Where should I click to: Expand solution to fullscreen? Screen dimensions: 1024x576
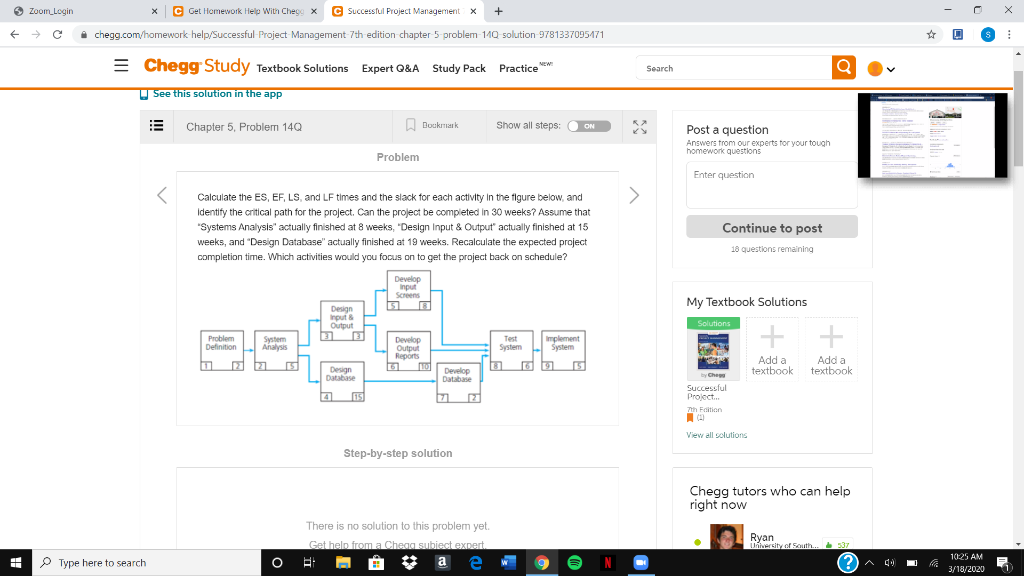tap(639, 127)
